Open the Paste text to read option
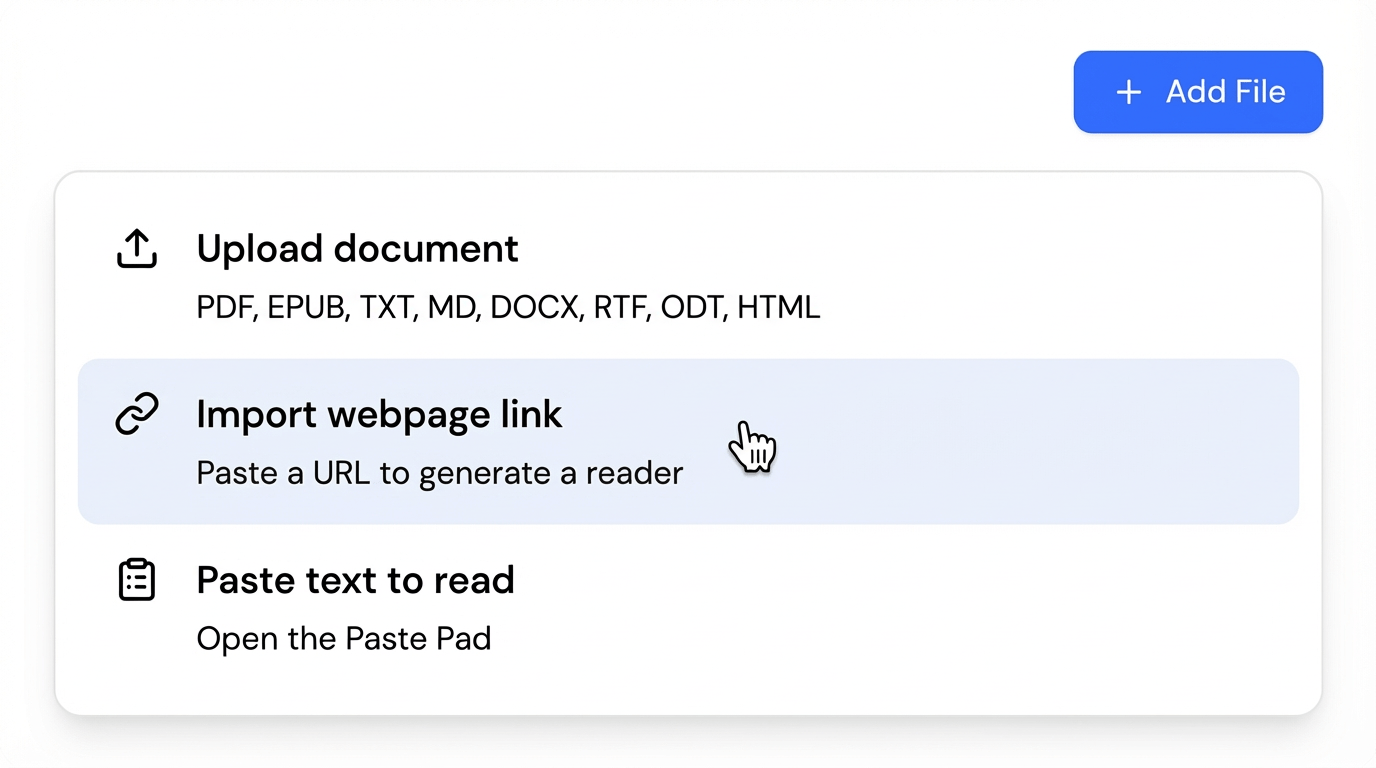The image size is (1376, 768). pos(355,580)
